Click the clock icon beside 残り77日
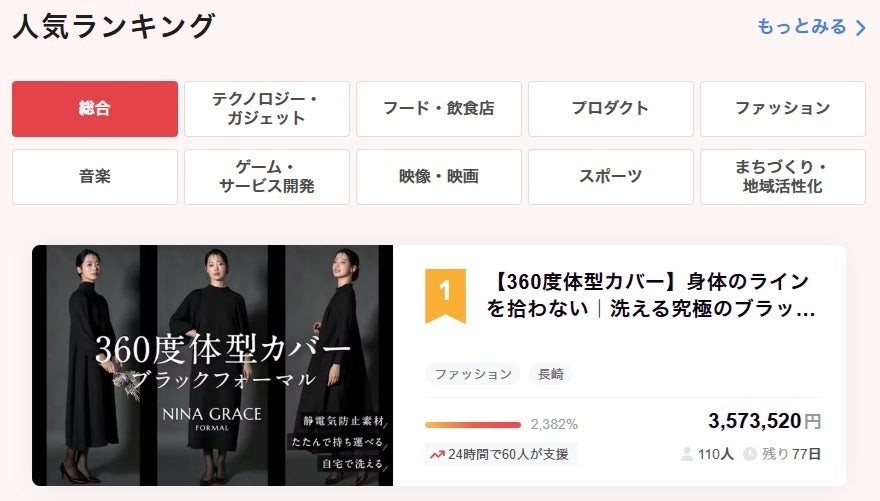 750,454
